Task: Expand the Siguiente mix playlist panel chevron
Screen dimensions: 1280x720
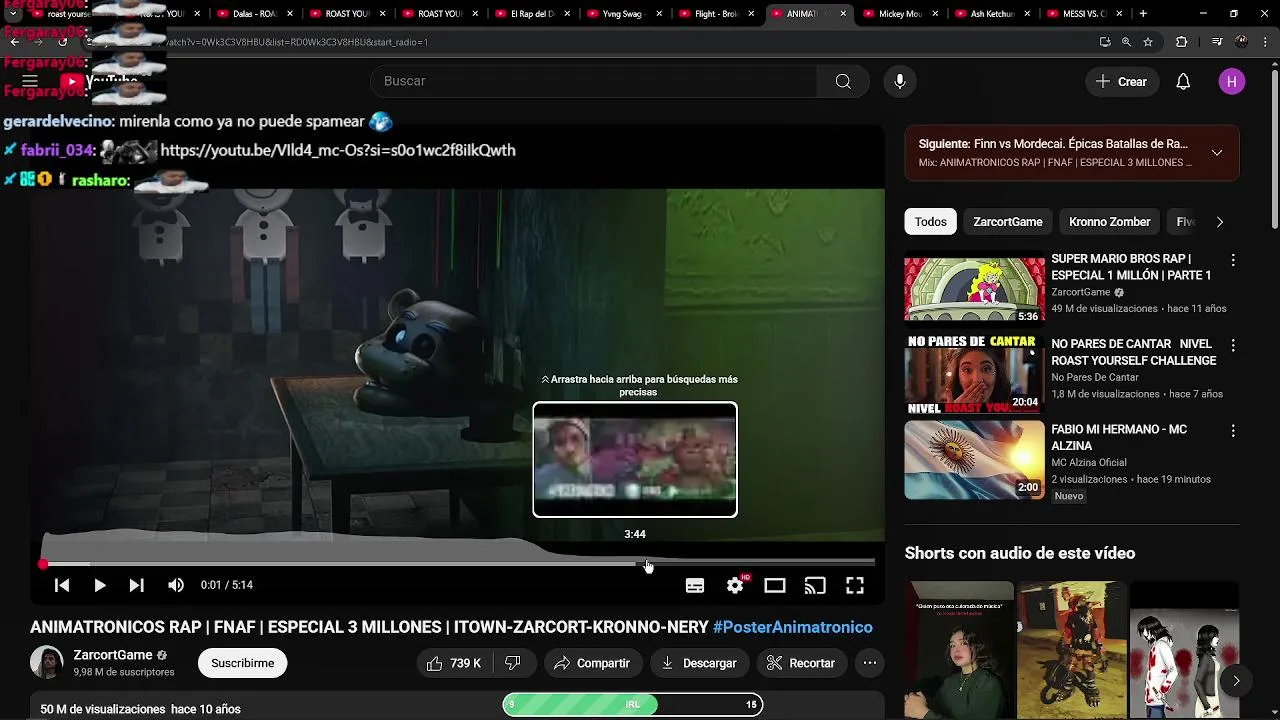Action: coord(1217,153)
